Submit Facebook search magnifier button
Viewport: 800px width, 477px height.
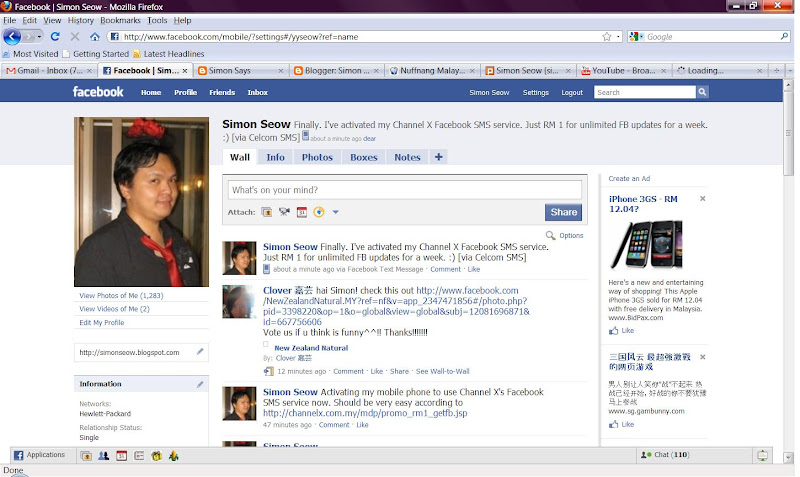pyautogui.click(x=702, y=92)
